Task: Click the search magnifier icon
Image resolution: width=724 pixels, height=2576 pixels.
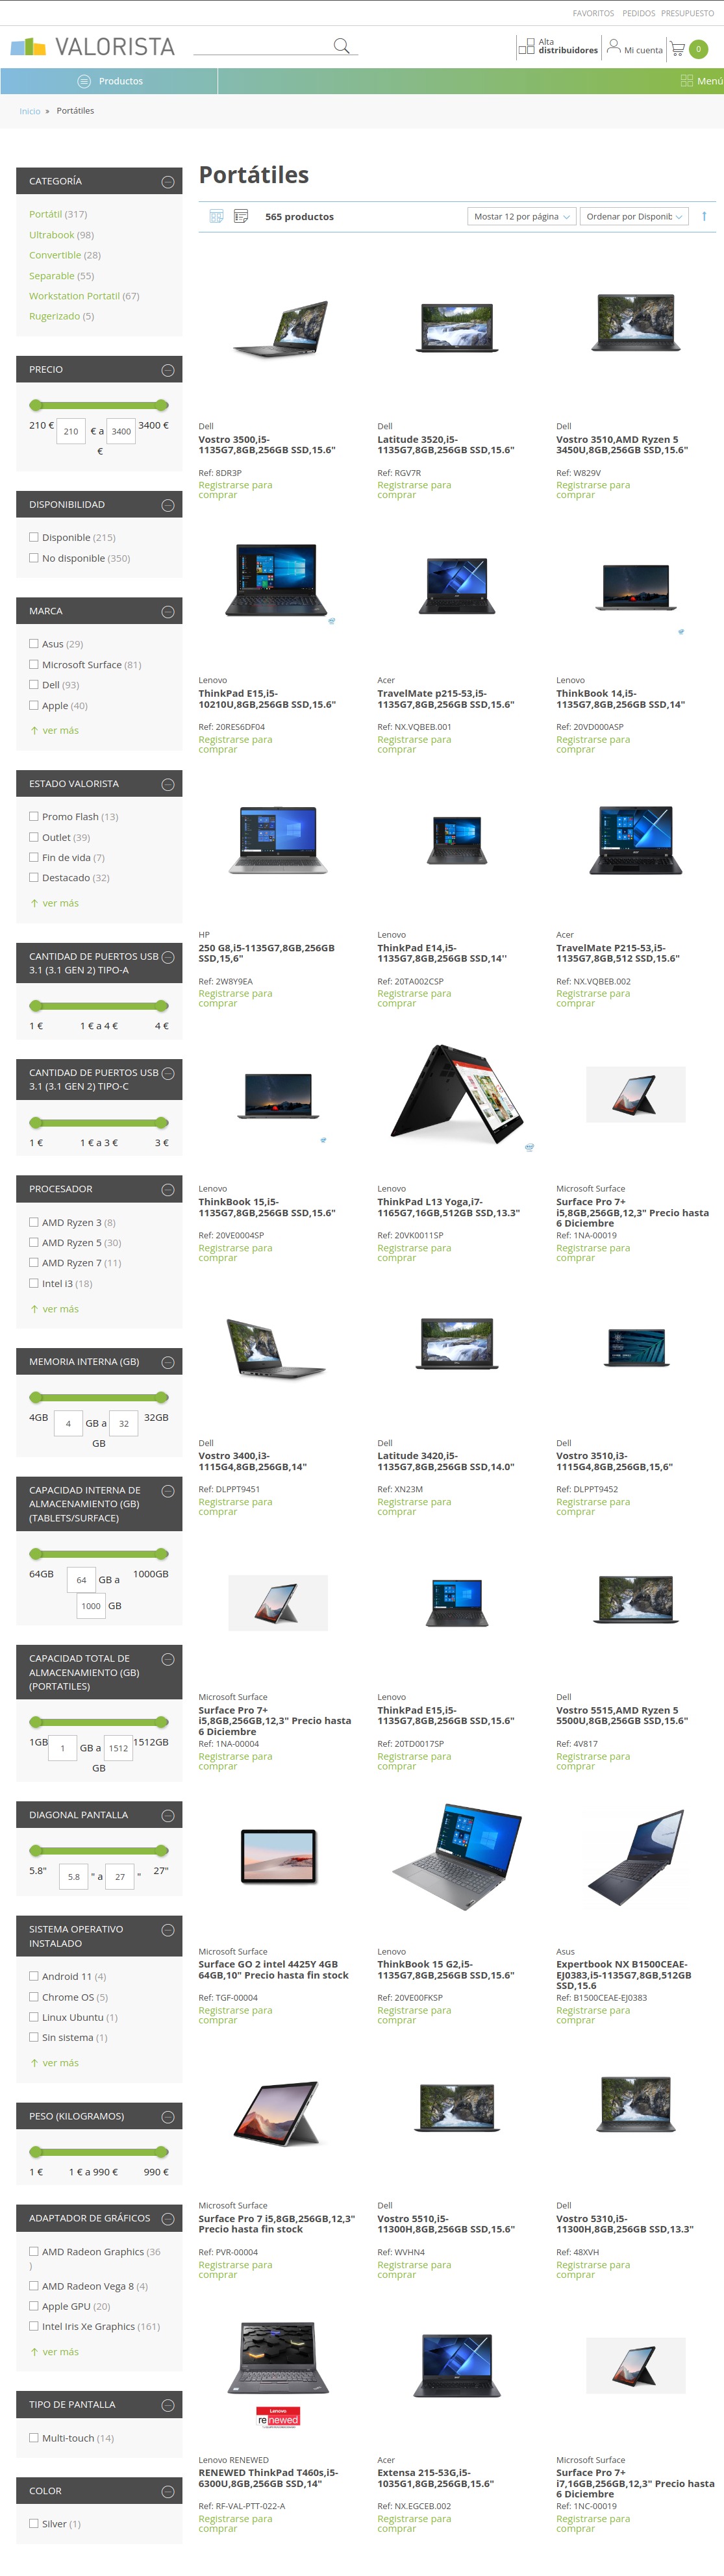Action: point(341,46)
